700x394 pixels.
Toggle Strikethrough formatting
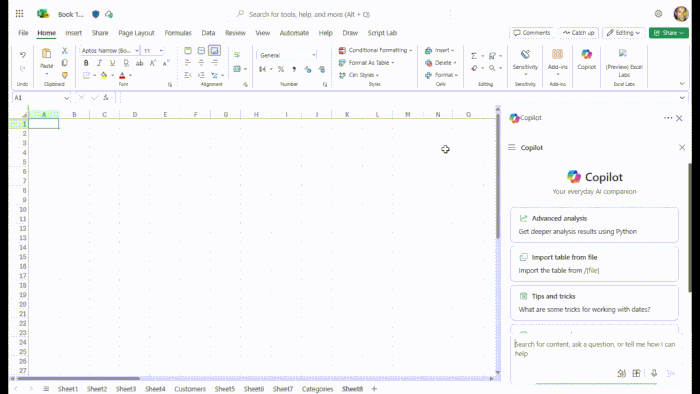pos(140,63)
